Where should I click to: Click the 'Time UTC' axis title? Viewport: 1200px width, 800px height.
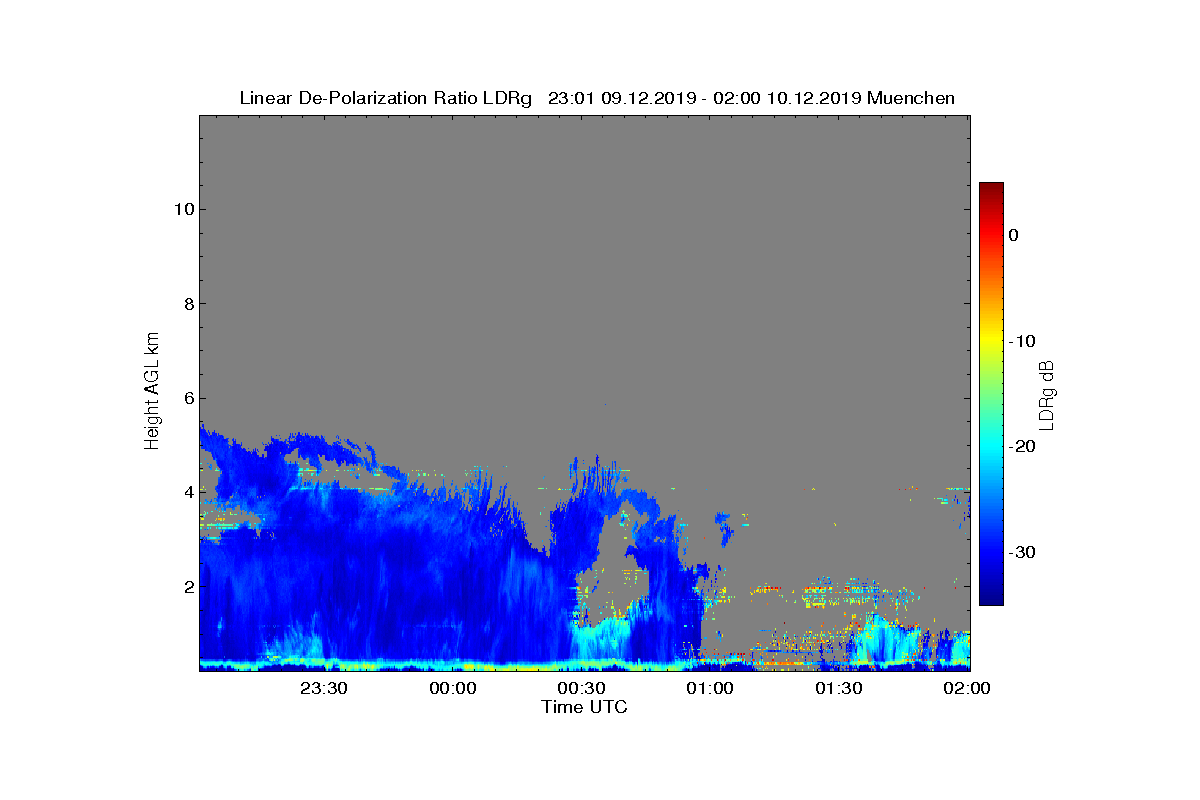coord(585,707)
